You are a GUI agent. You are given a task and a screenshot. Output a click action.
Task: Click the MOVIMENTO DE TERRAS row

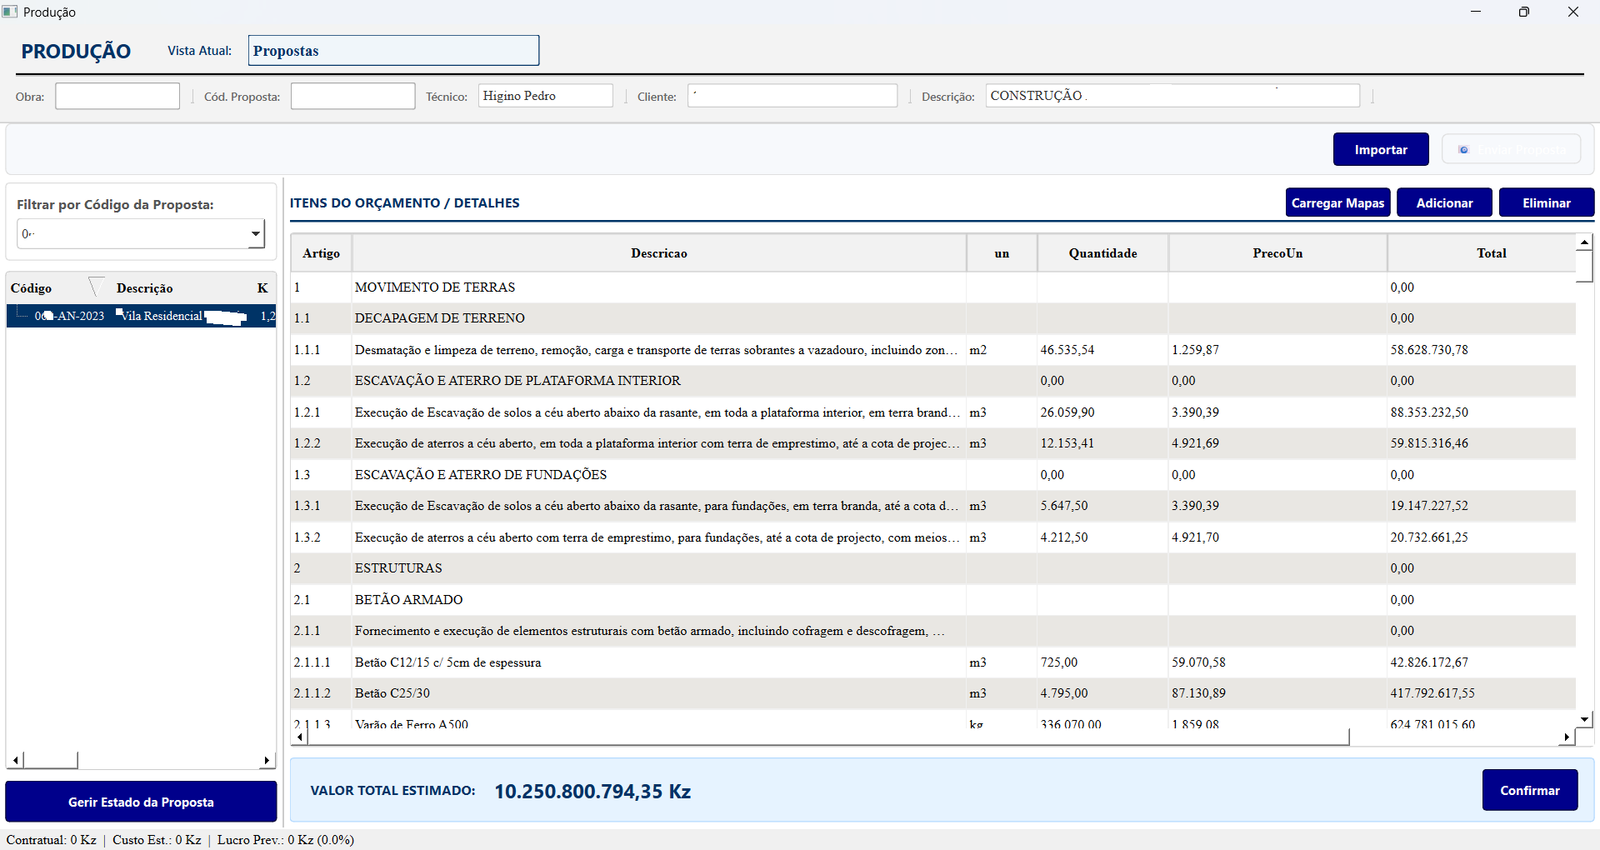coord(933,287)
